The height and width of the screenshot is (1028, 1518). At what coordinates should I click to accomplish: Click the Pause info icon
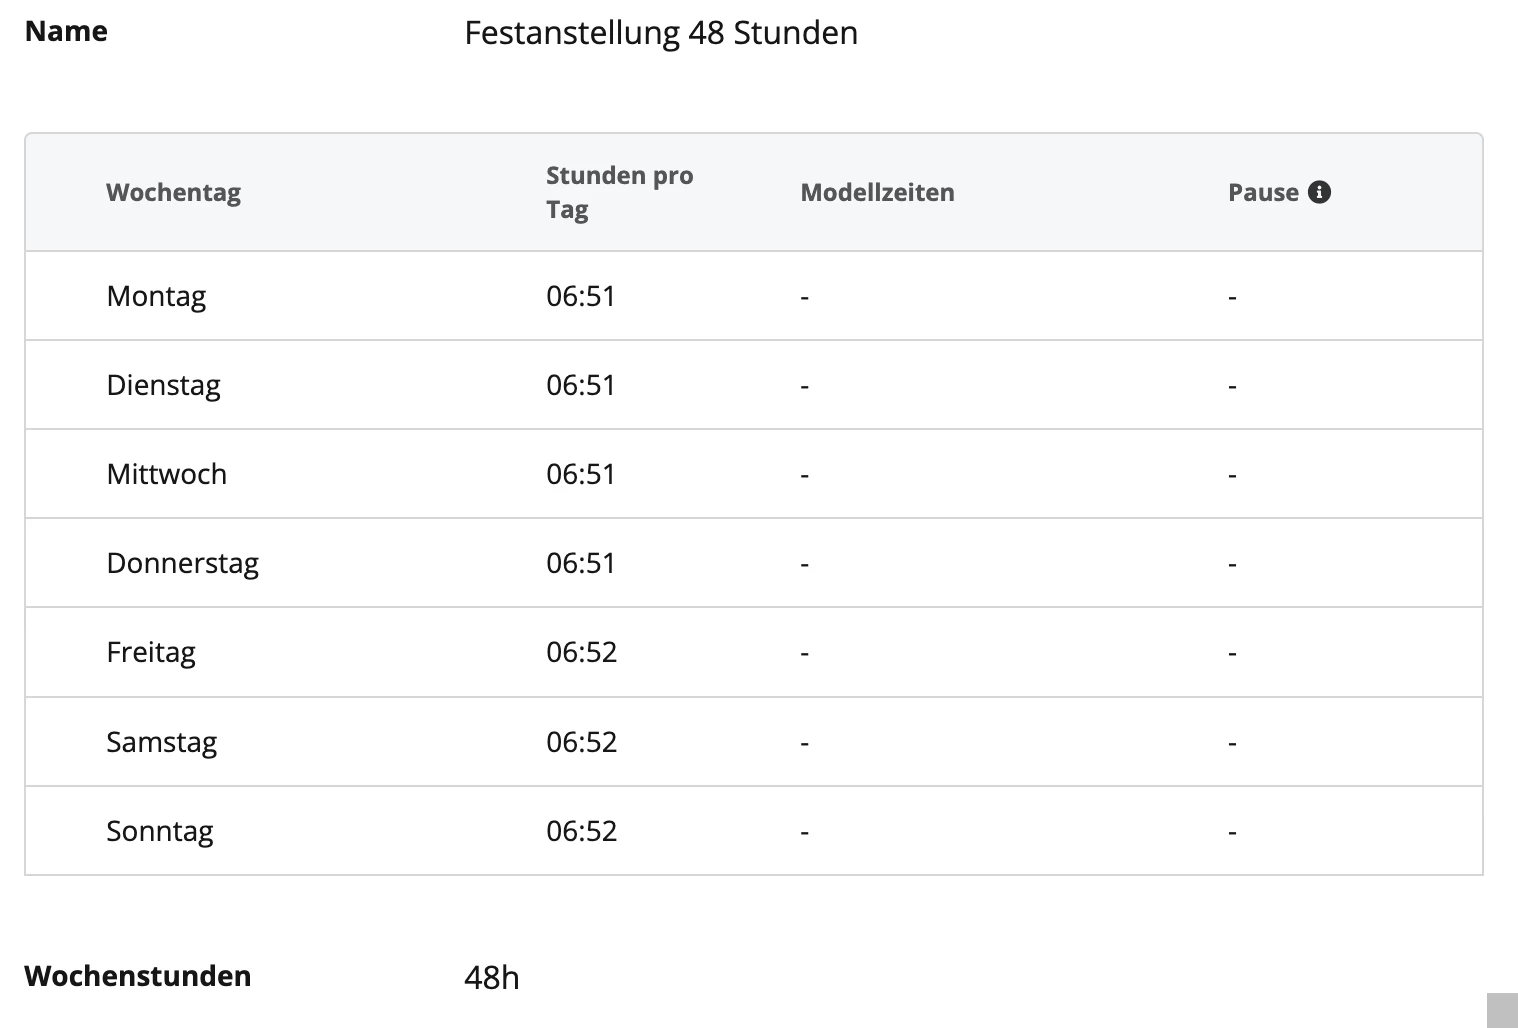click(1319, 192)
